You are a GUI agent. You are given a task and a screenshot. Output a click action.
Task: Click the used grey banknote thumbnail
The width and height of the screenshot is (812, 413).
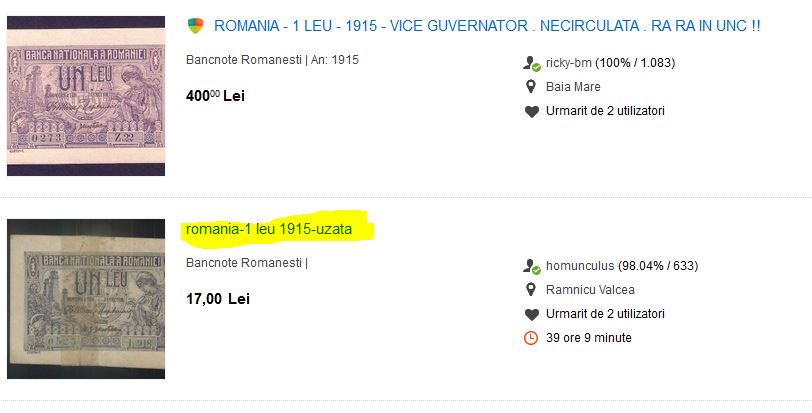(x=86, y=298)
